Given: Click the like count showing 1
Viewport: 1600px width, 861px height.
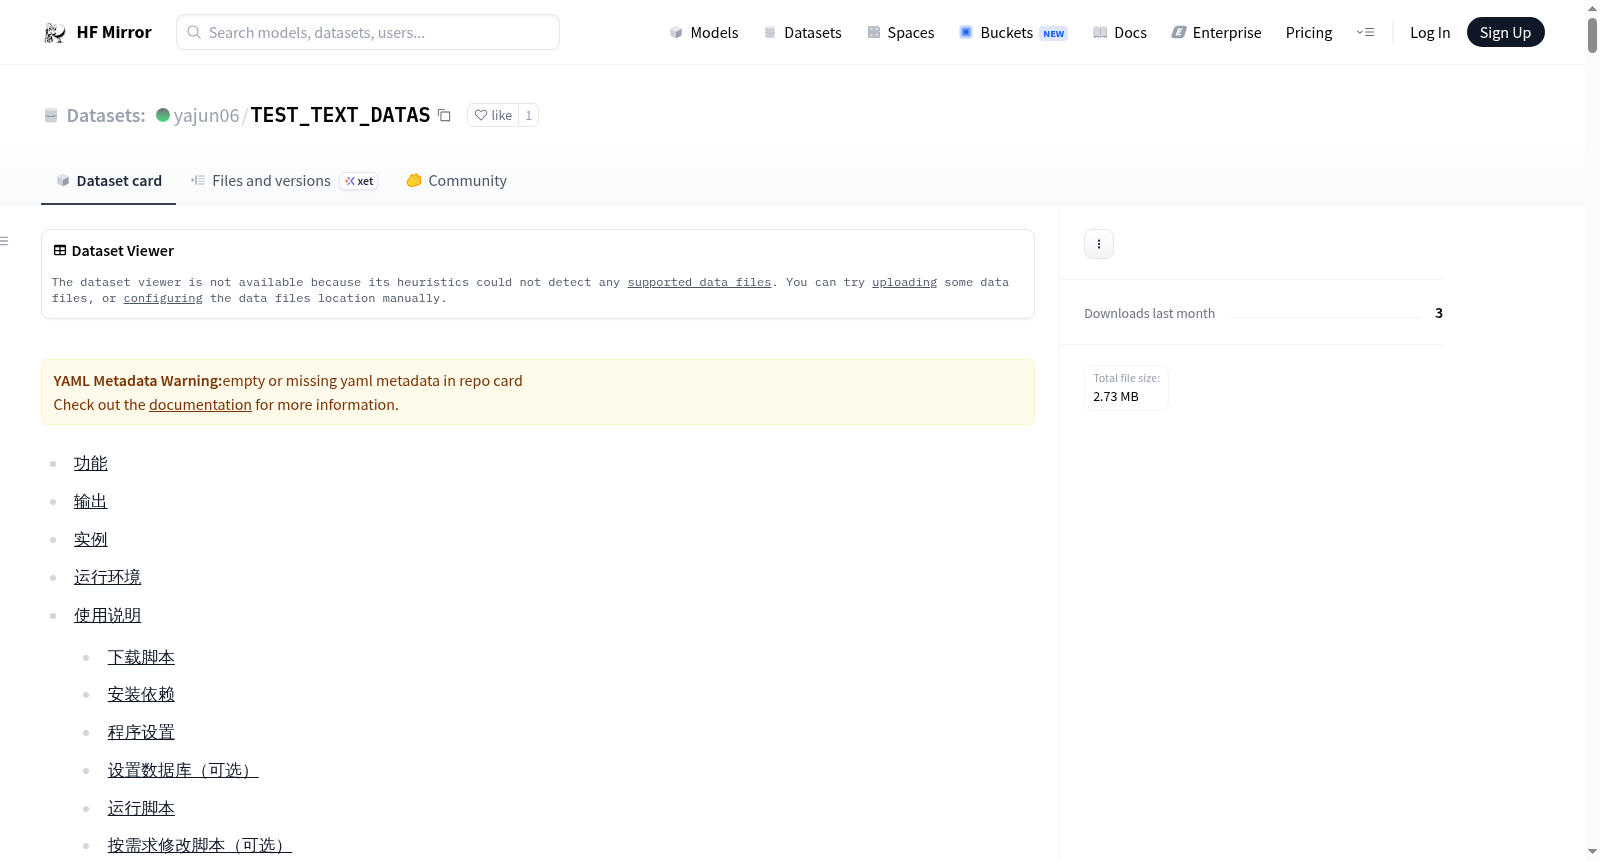Looking at the screenshot, I should pos(529,115).
